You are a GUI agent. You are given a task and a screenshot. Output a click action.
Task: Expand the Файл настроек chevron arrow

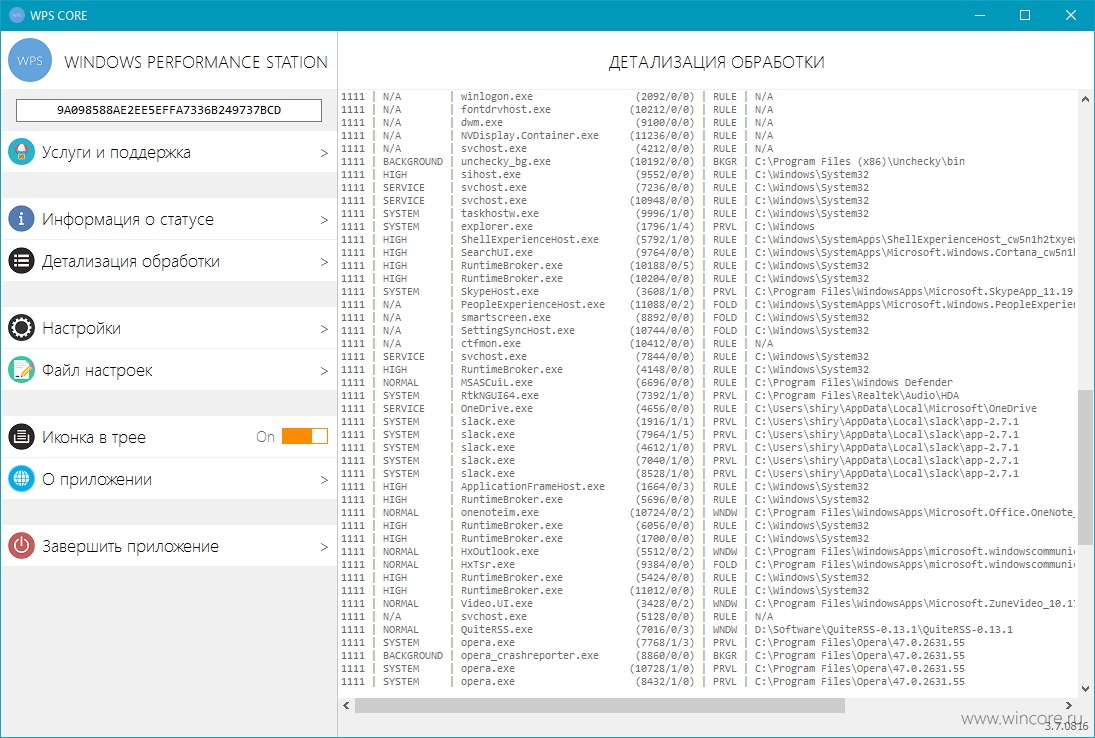click(324, 371)
